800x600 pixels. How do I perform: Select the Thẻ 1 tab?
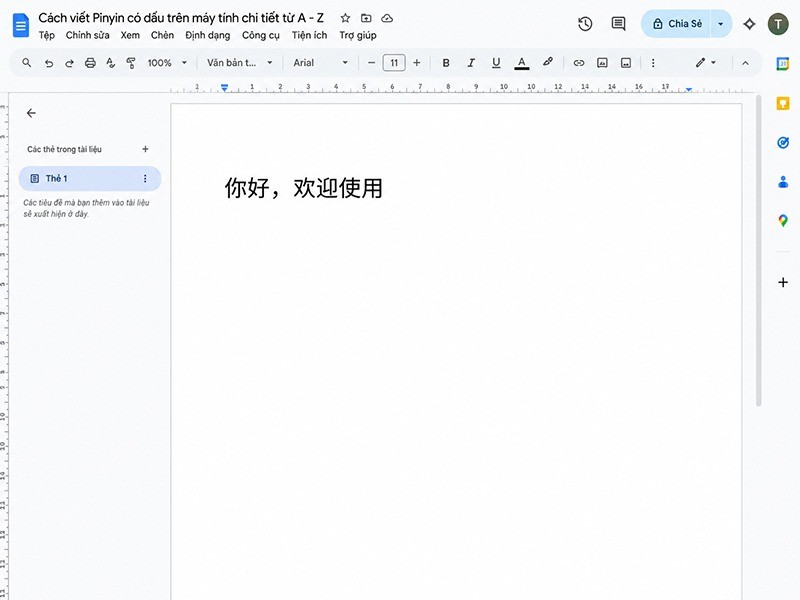click(x=90, y=179)
